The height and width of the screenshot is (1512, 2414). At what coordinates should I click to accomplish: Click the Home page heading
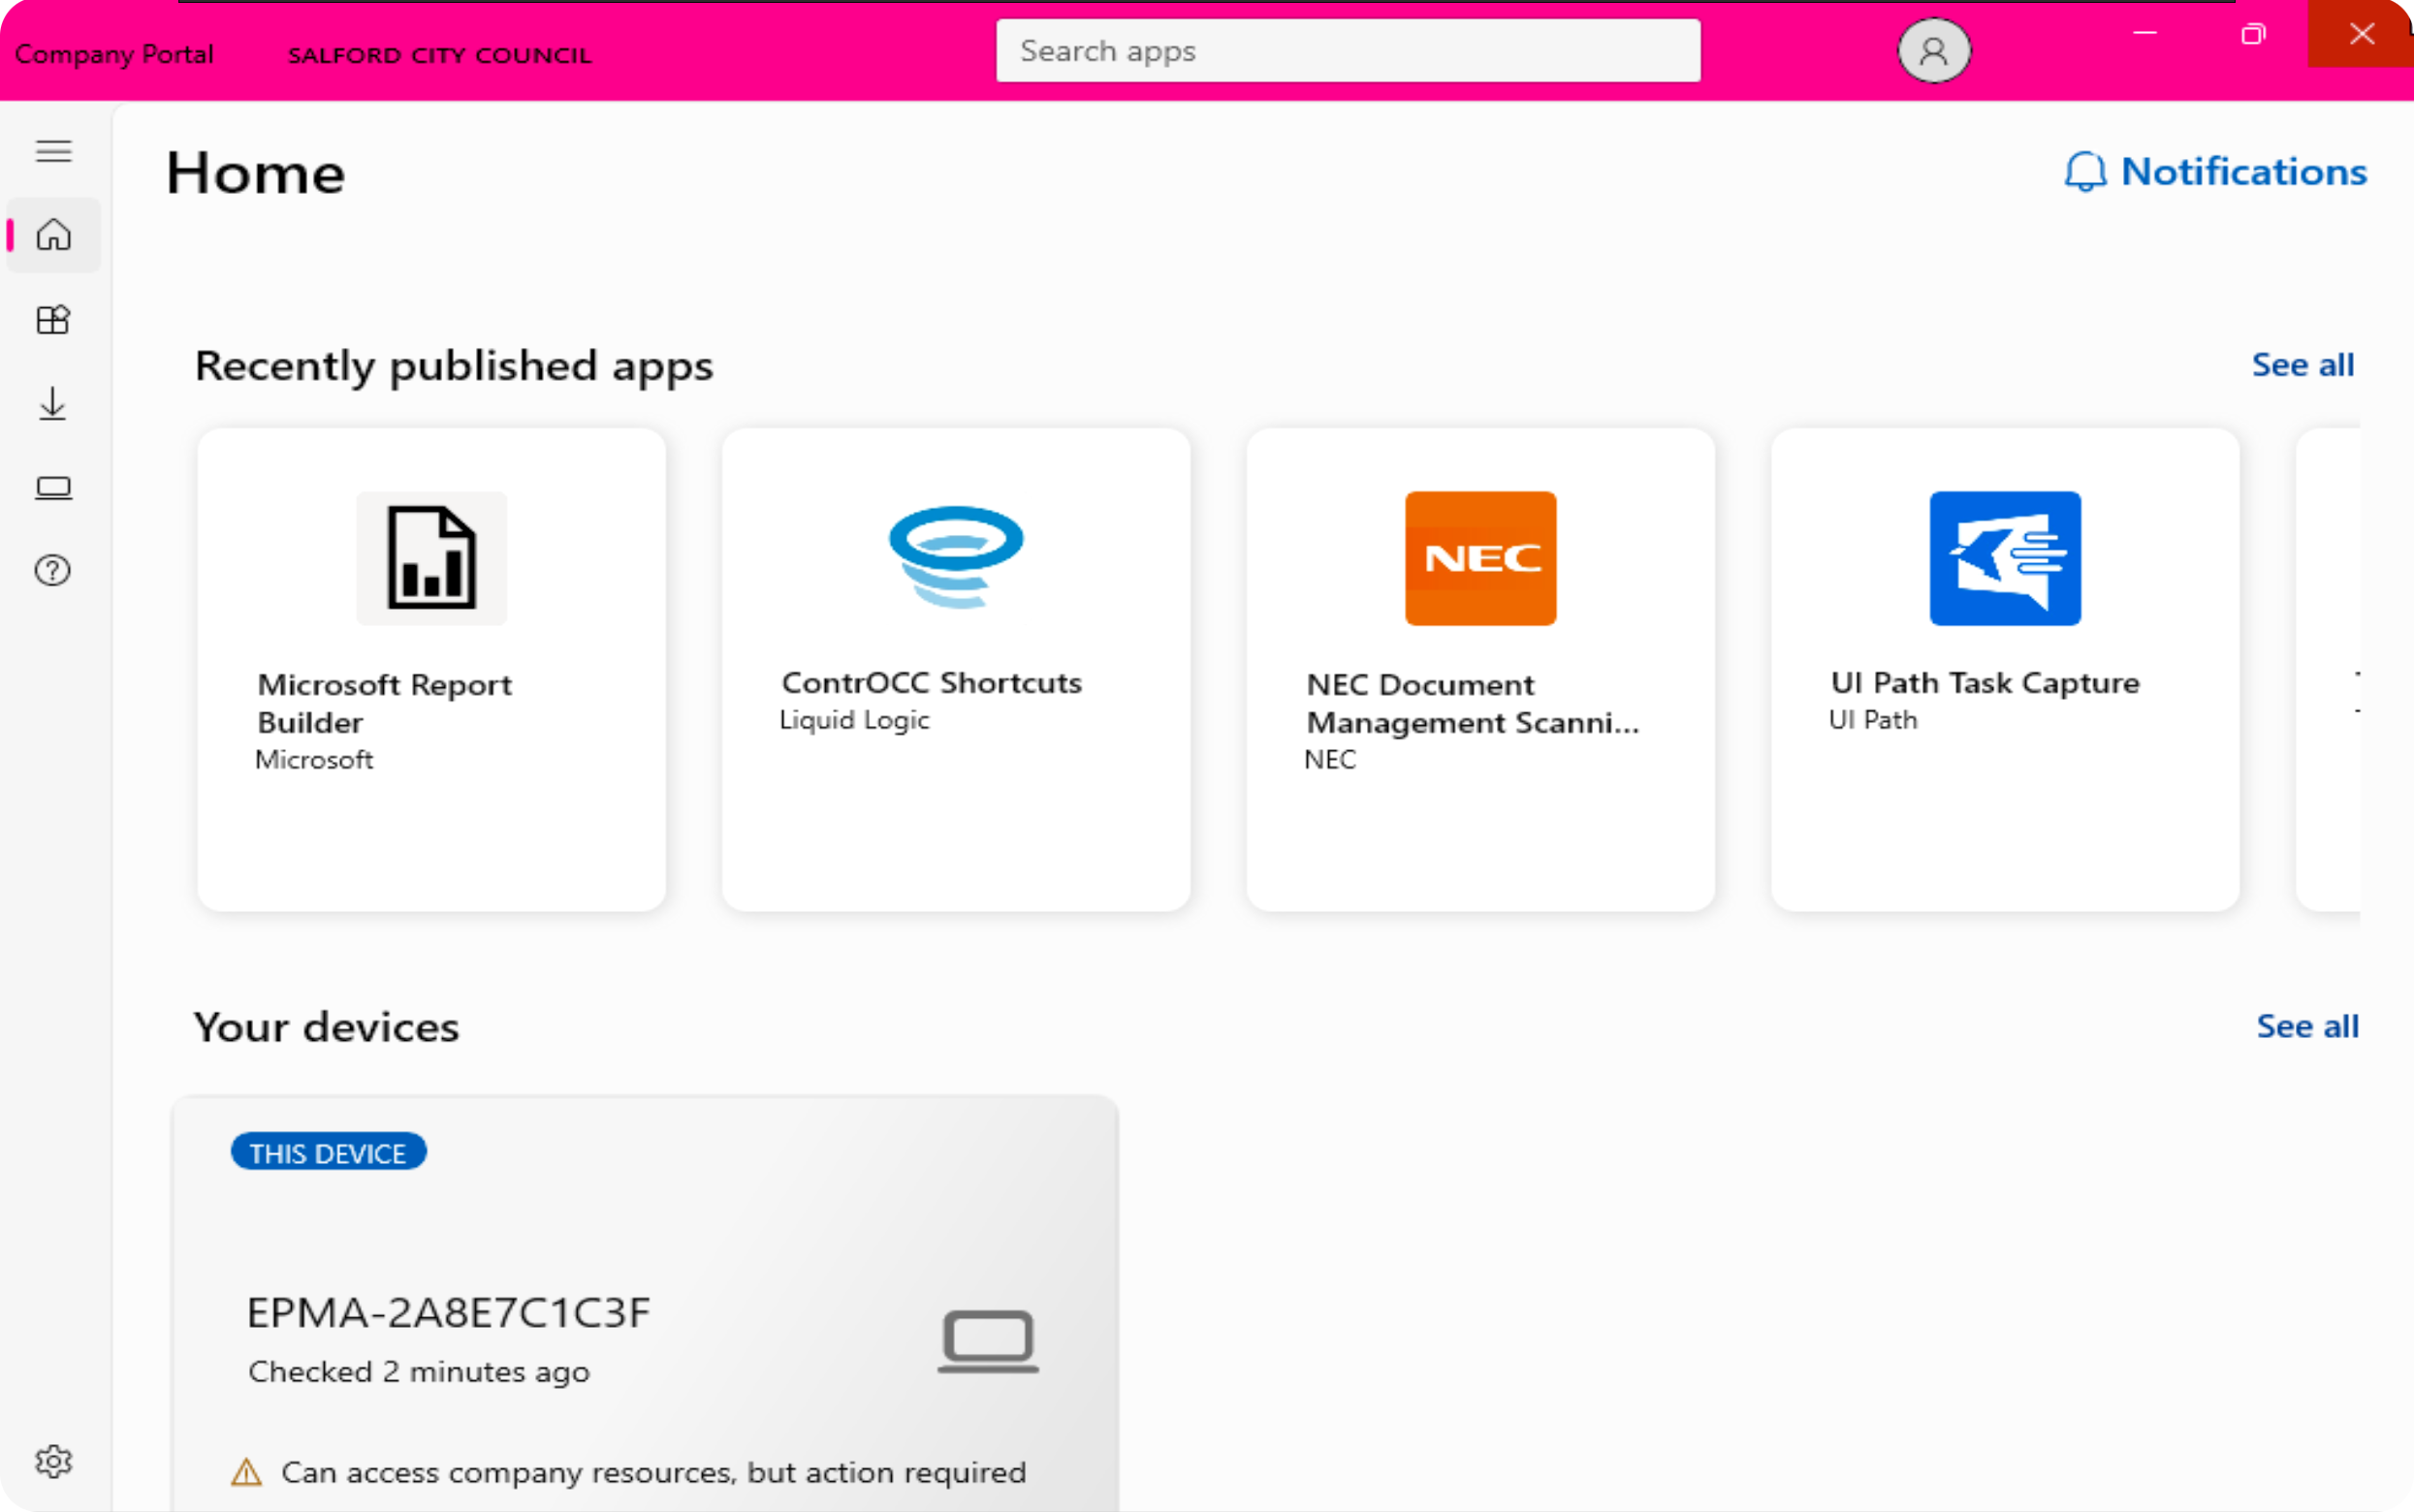click(256, 173)
